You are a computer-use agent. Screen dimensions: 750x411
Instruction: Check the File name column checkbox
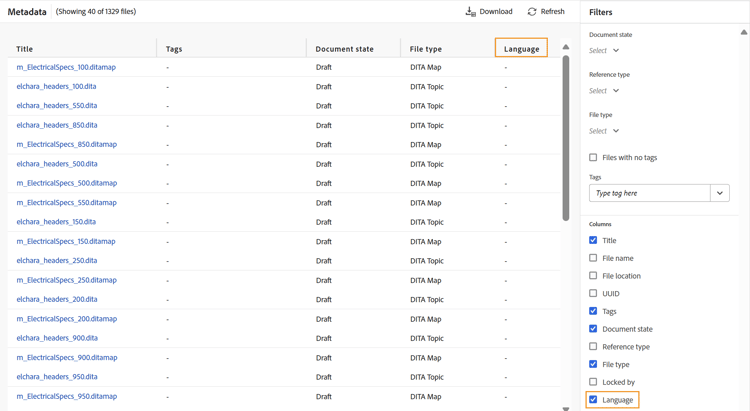click(593, 258)
